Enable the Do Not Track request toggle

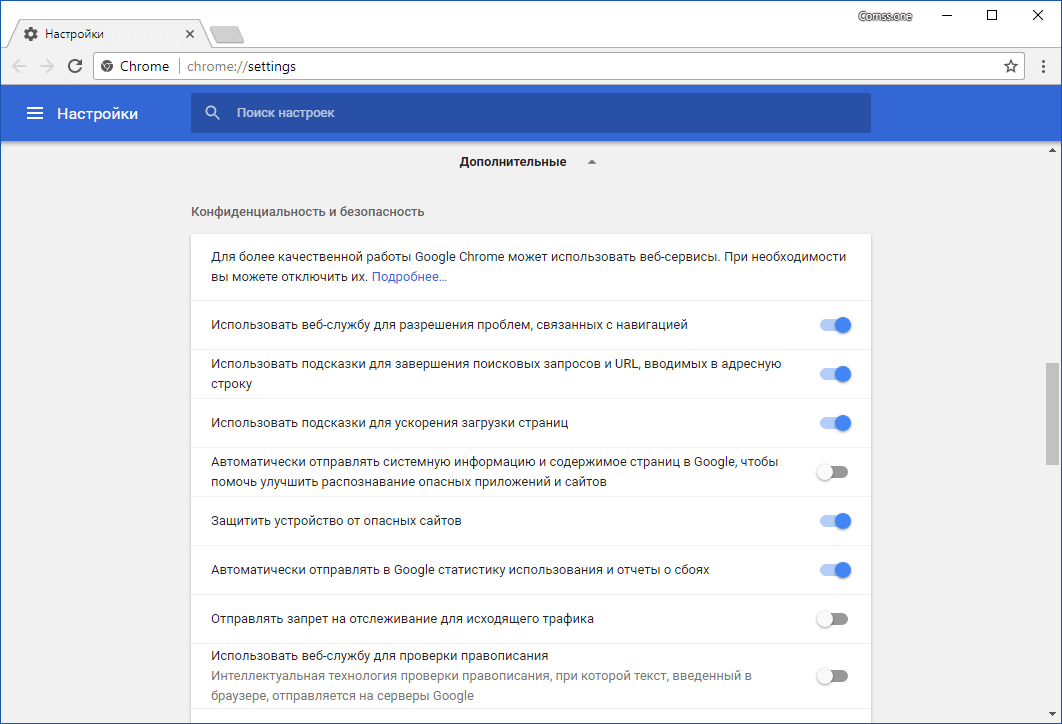coord(832,619)
